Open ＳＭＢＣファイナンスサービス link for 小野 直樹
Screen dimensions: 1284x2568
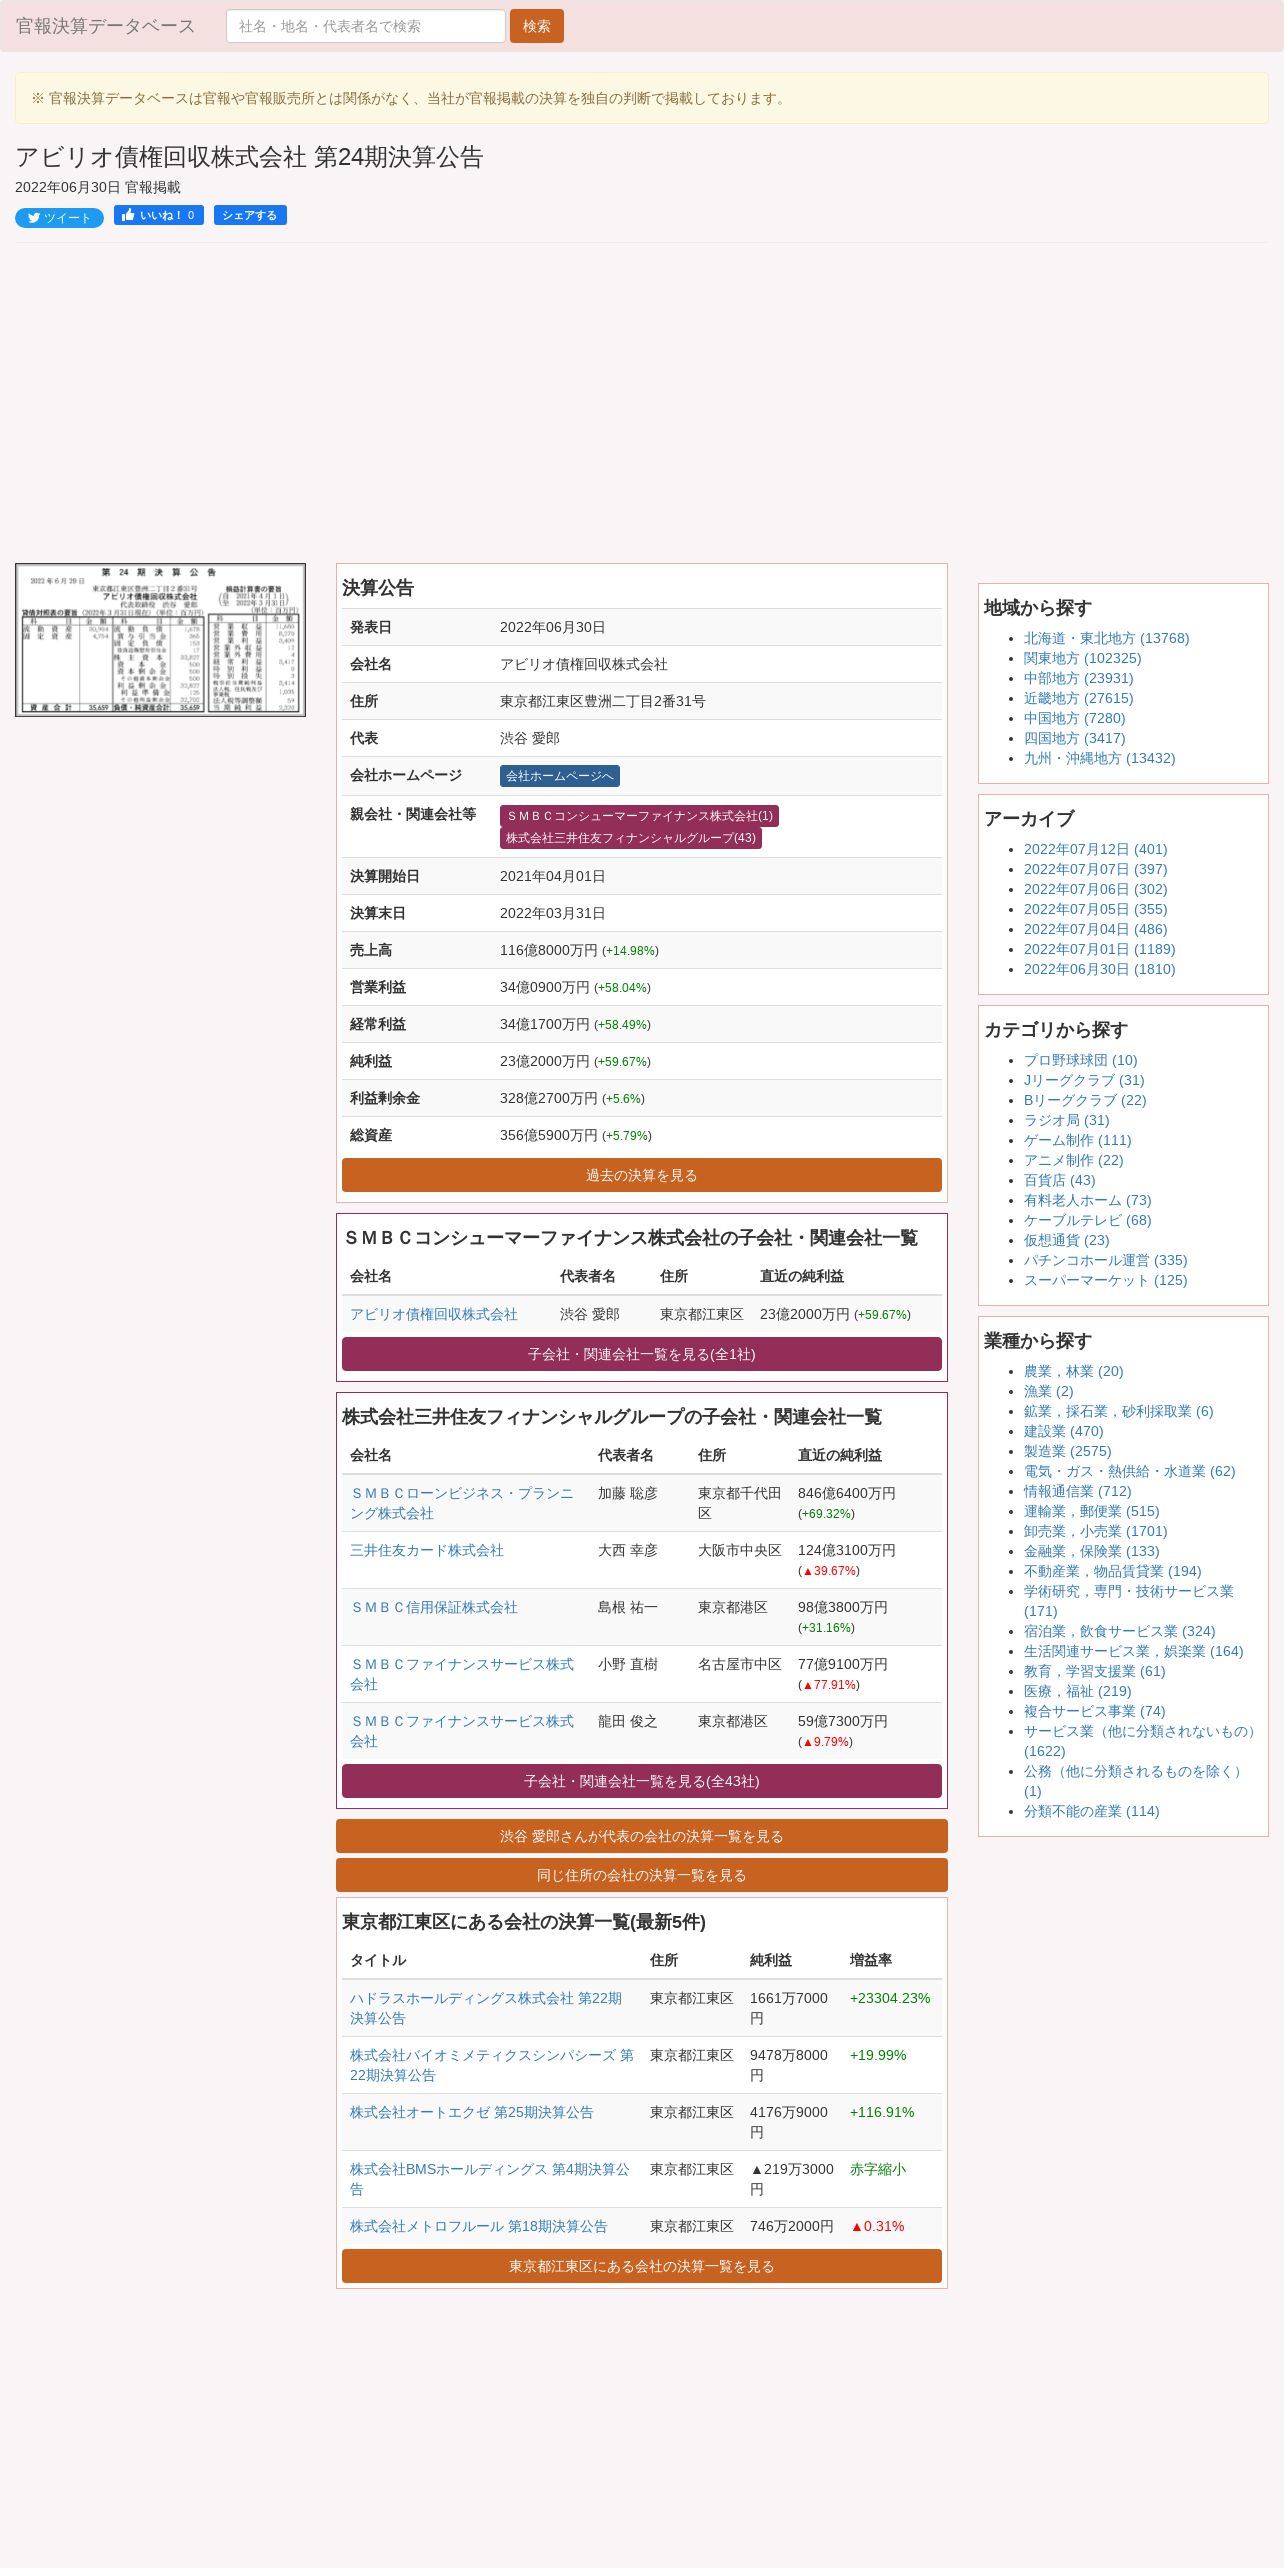(x=462, y=1674)
